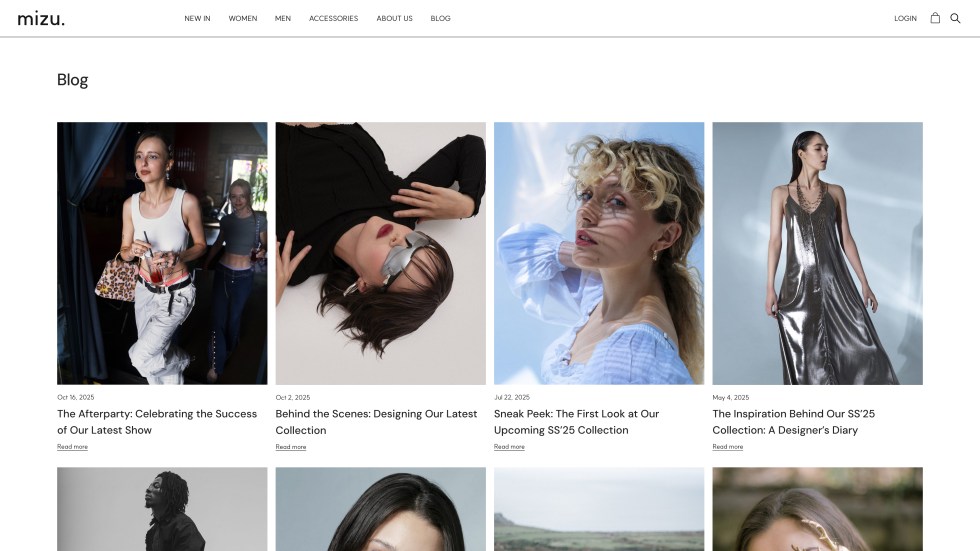Open the ABOUT US menu item
Image resolution: width=980 pixels, height=551 pixels.
pos(394,18)
